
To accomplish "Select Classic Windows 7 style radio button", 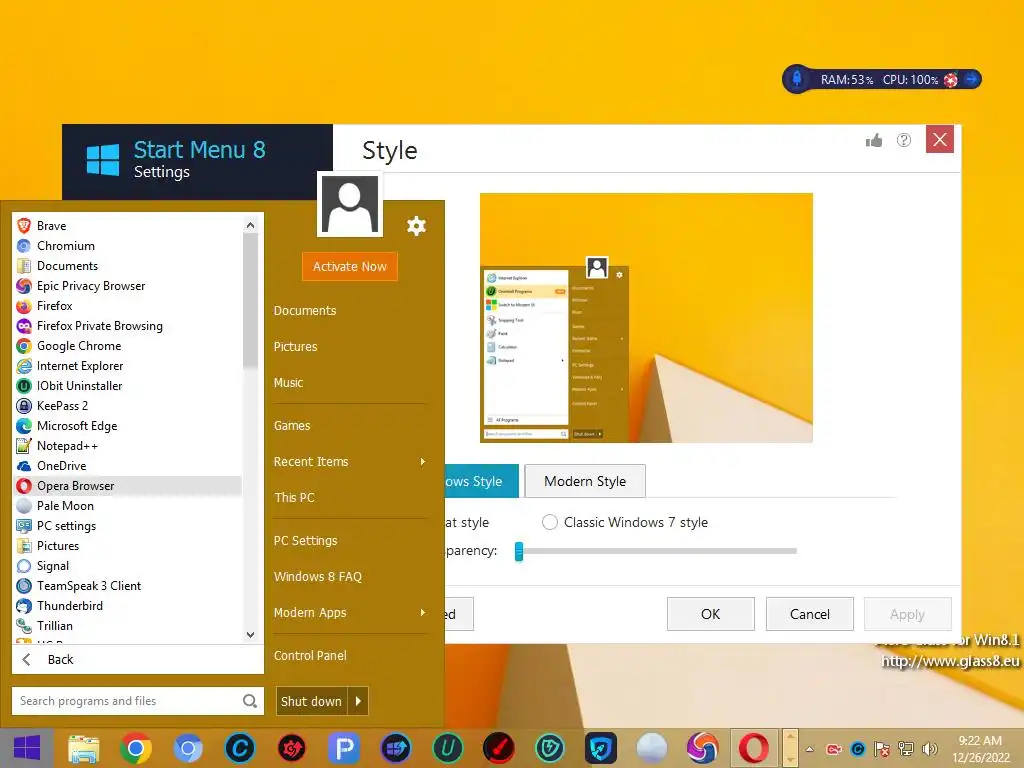I will coord(550,522).
